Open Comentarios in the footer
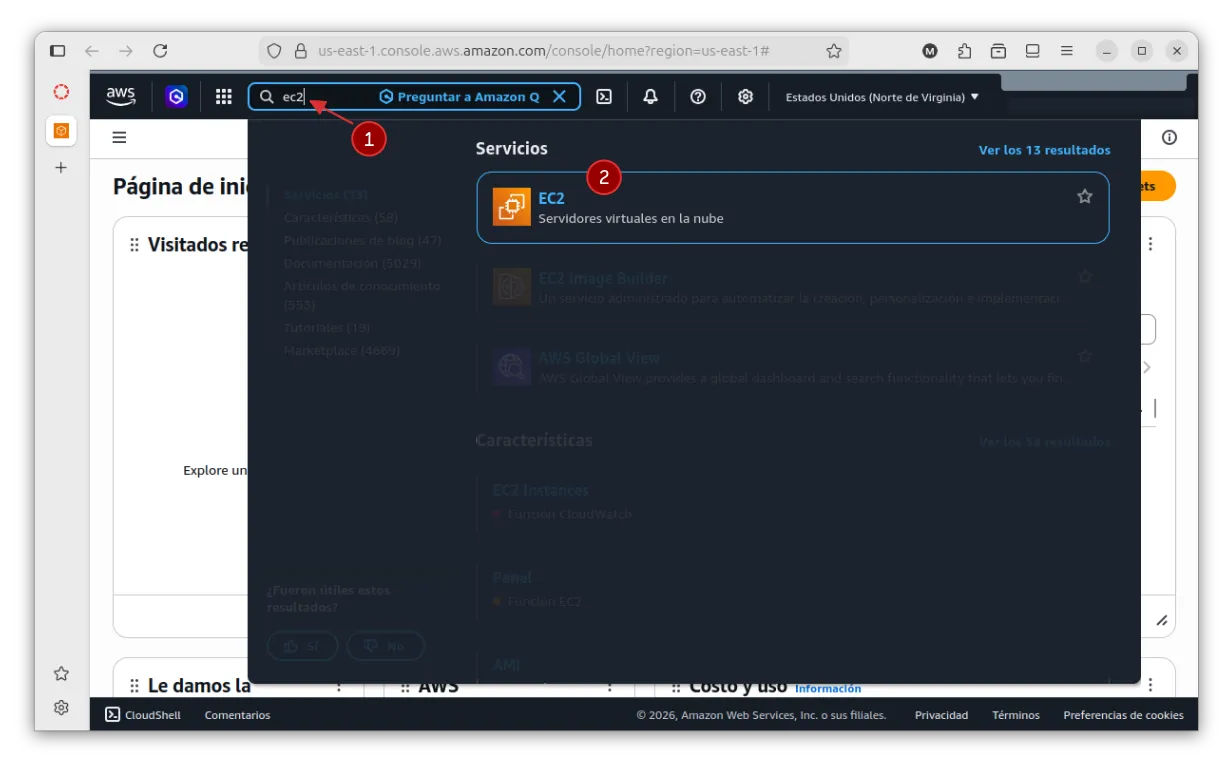1232x767 pixels. 237,715
